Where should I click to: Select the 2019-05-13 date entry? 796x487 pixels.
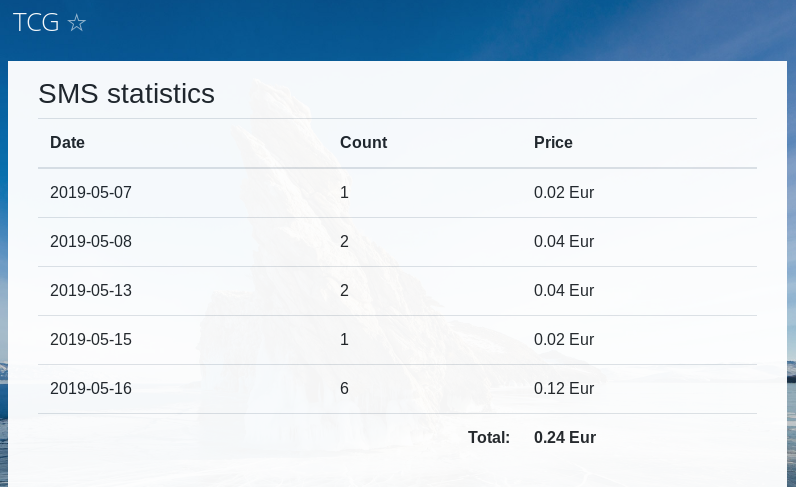pos(91,291)
